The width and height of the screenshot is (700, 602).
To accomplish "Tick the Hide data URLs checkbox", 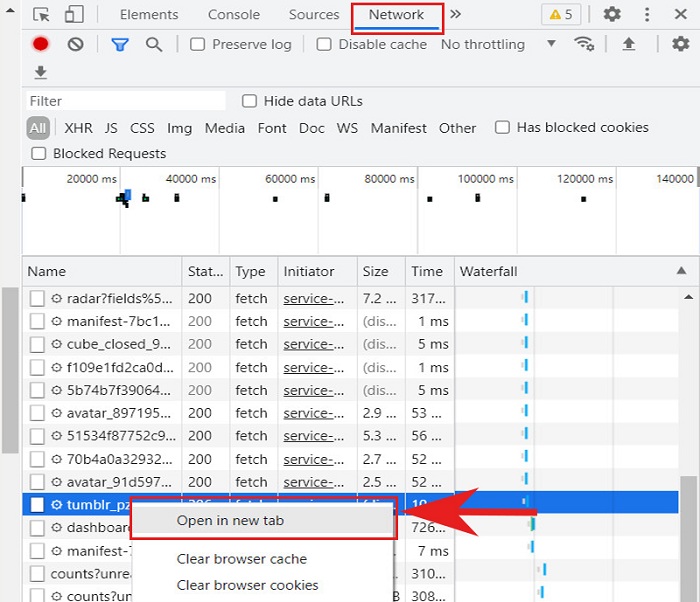I will [250, 101].
